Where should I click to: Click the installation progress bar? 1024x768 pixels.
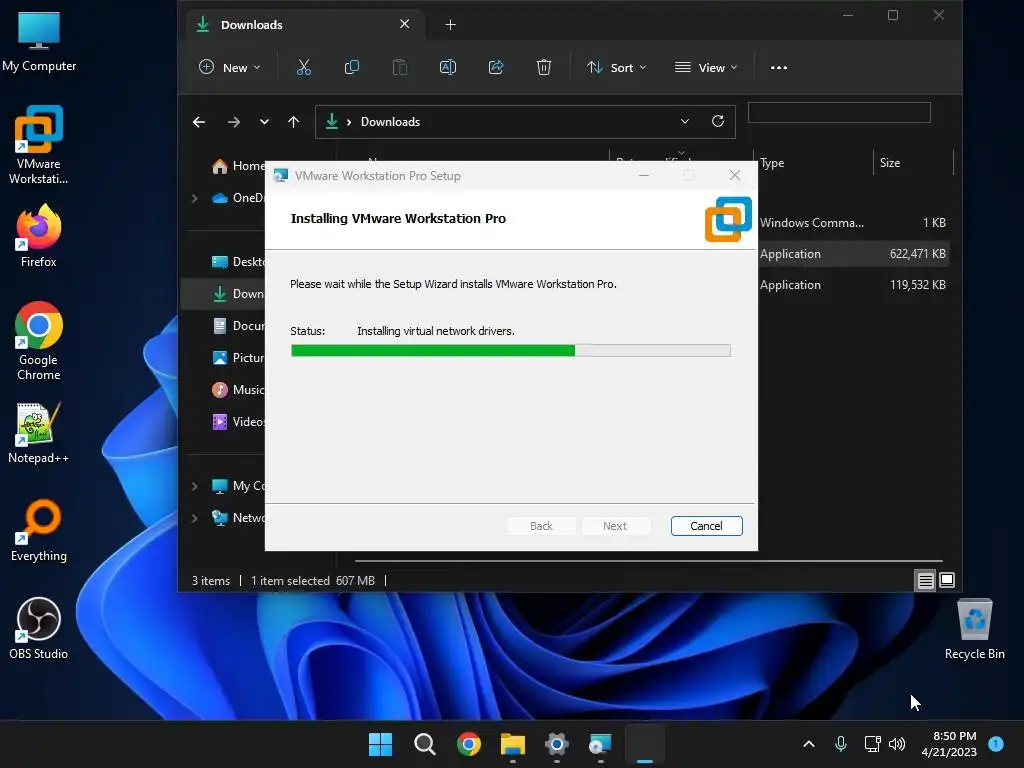click(x=511, y=351)
